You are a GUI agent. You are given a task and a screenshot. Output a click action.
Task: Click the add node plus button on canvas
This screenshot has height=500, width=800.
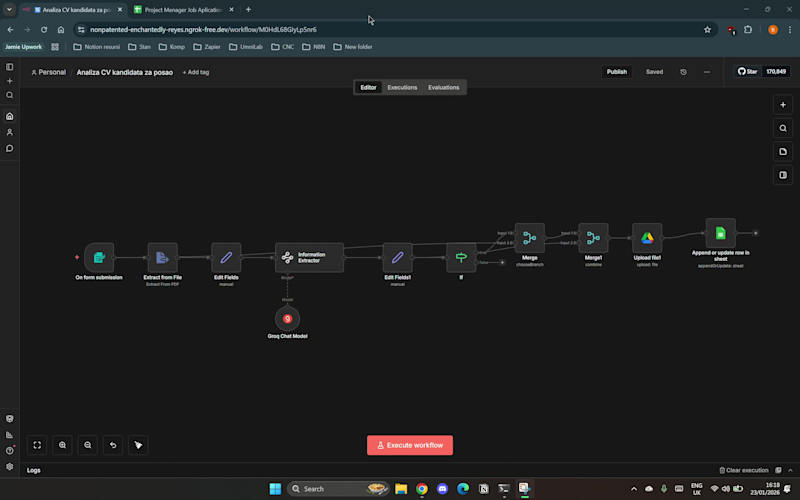pos(783,105)
